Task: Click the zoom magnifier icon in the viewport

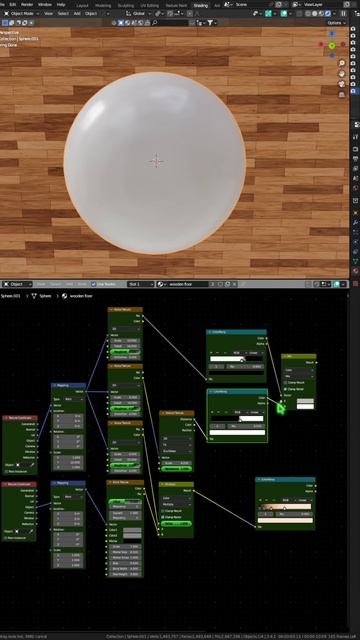Action: tap(342, 63)
